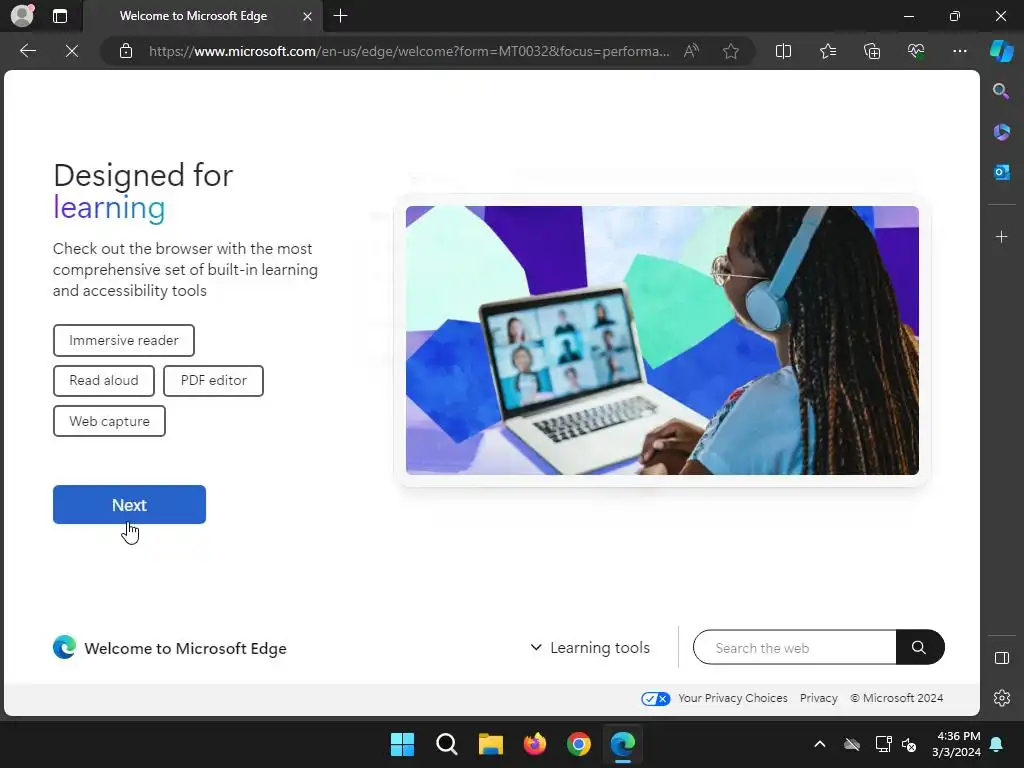Viewport: 1024px width, 768px height.
Task: Open sidebar settings gear
Action: pyautogui.click(x=1001, y=698)
